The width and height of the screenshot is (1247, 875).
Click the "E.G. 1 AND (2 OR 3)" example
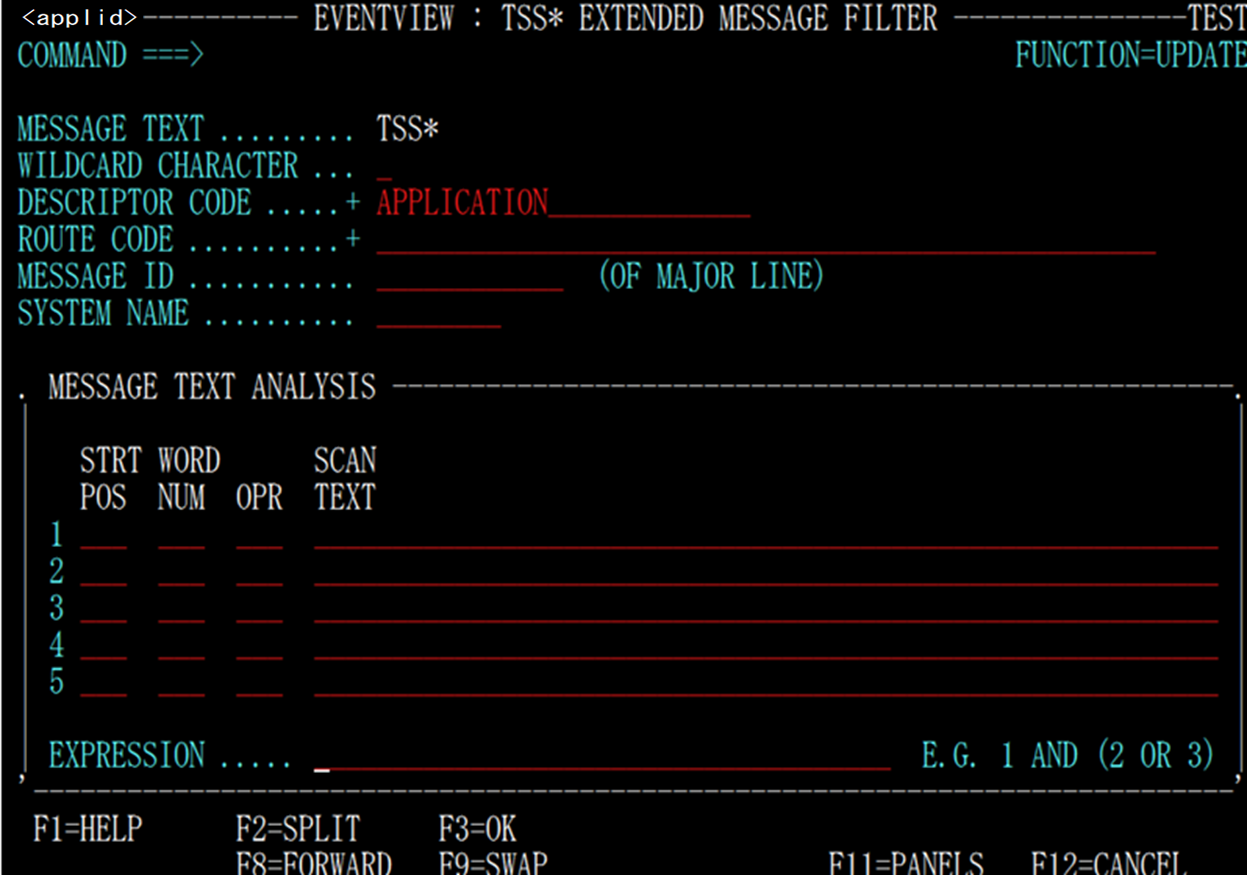click(x=1068, y=756)
